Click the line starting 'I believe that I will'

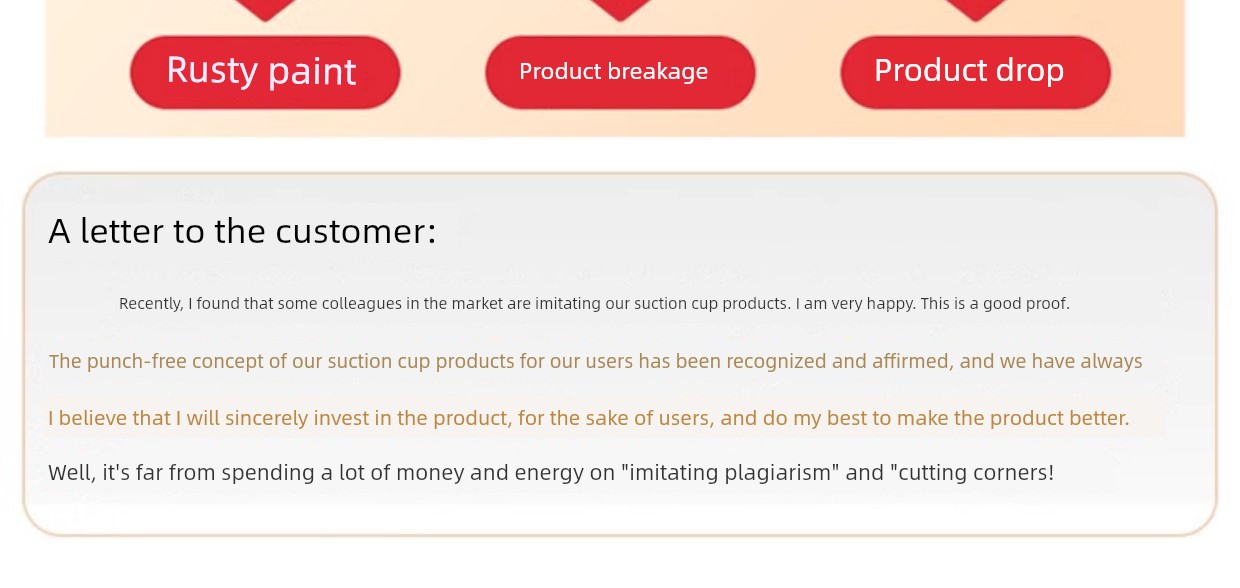(x=589, y=418)
